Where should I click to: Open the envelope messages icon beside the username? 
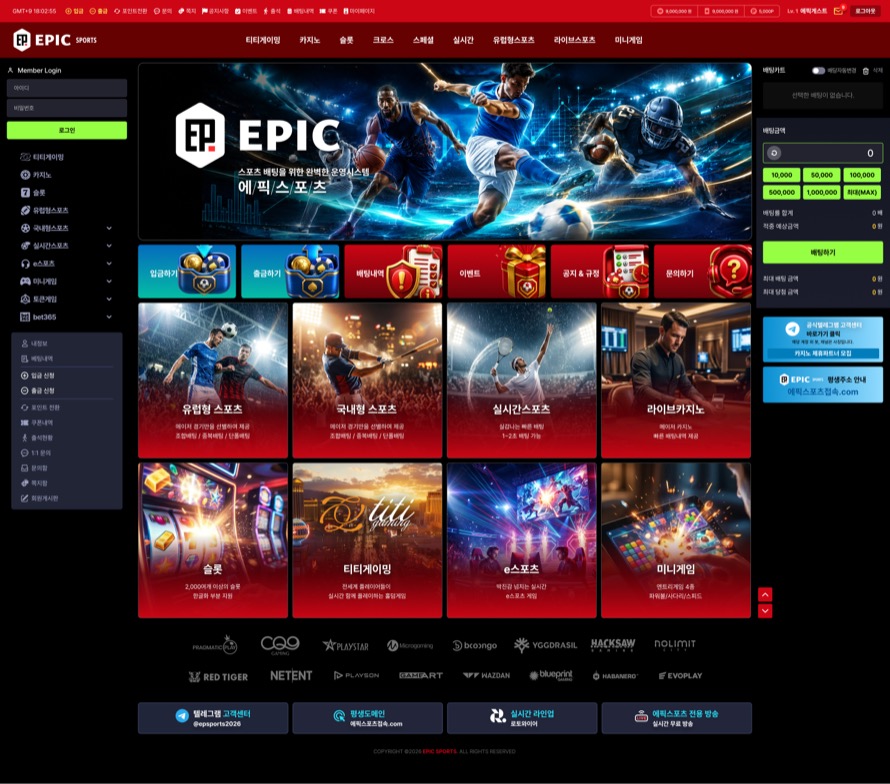[838, 11]
